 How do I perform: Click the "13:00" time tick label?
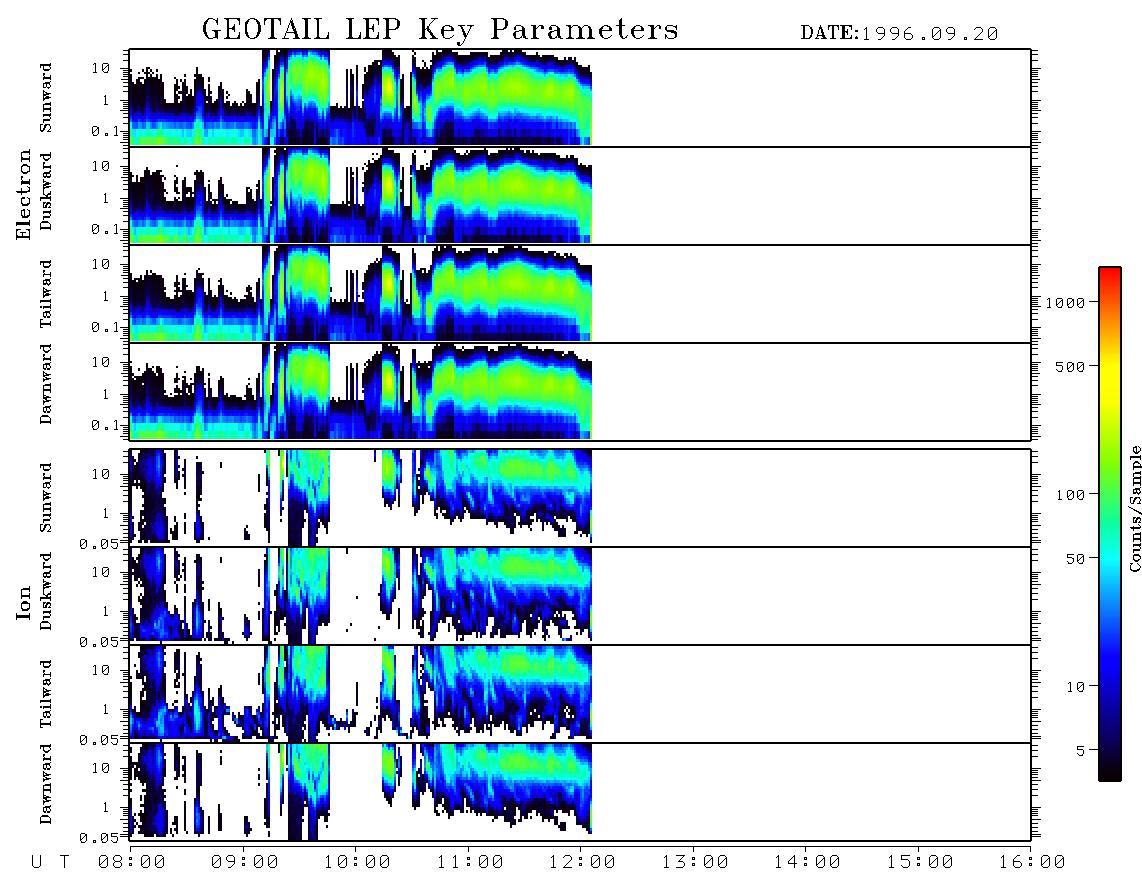point(695,863)
